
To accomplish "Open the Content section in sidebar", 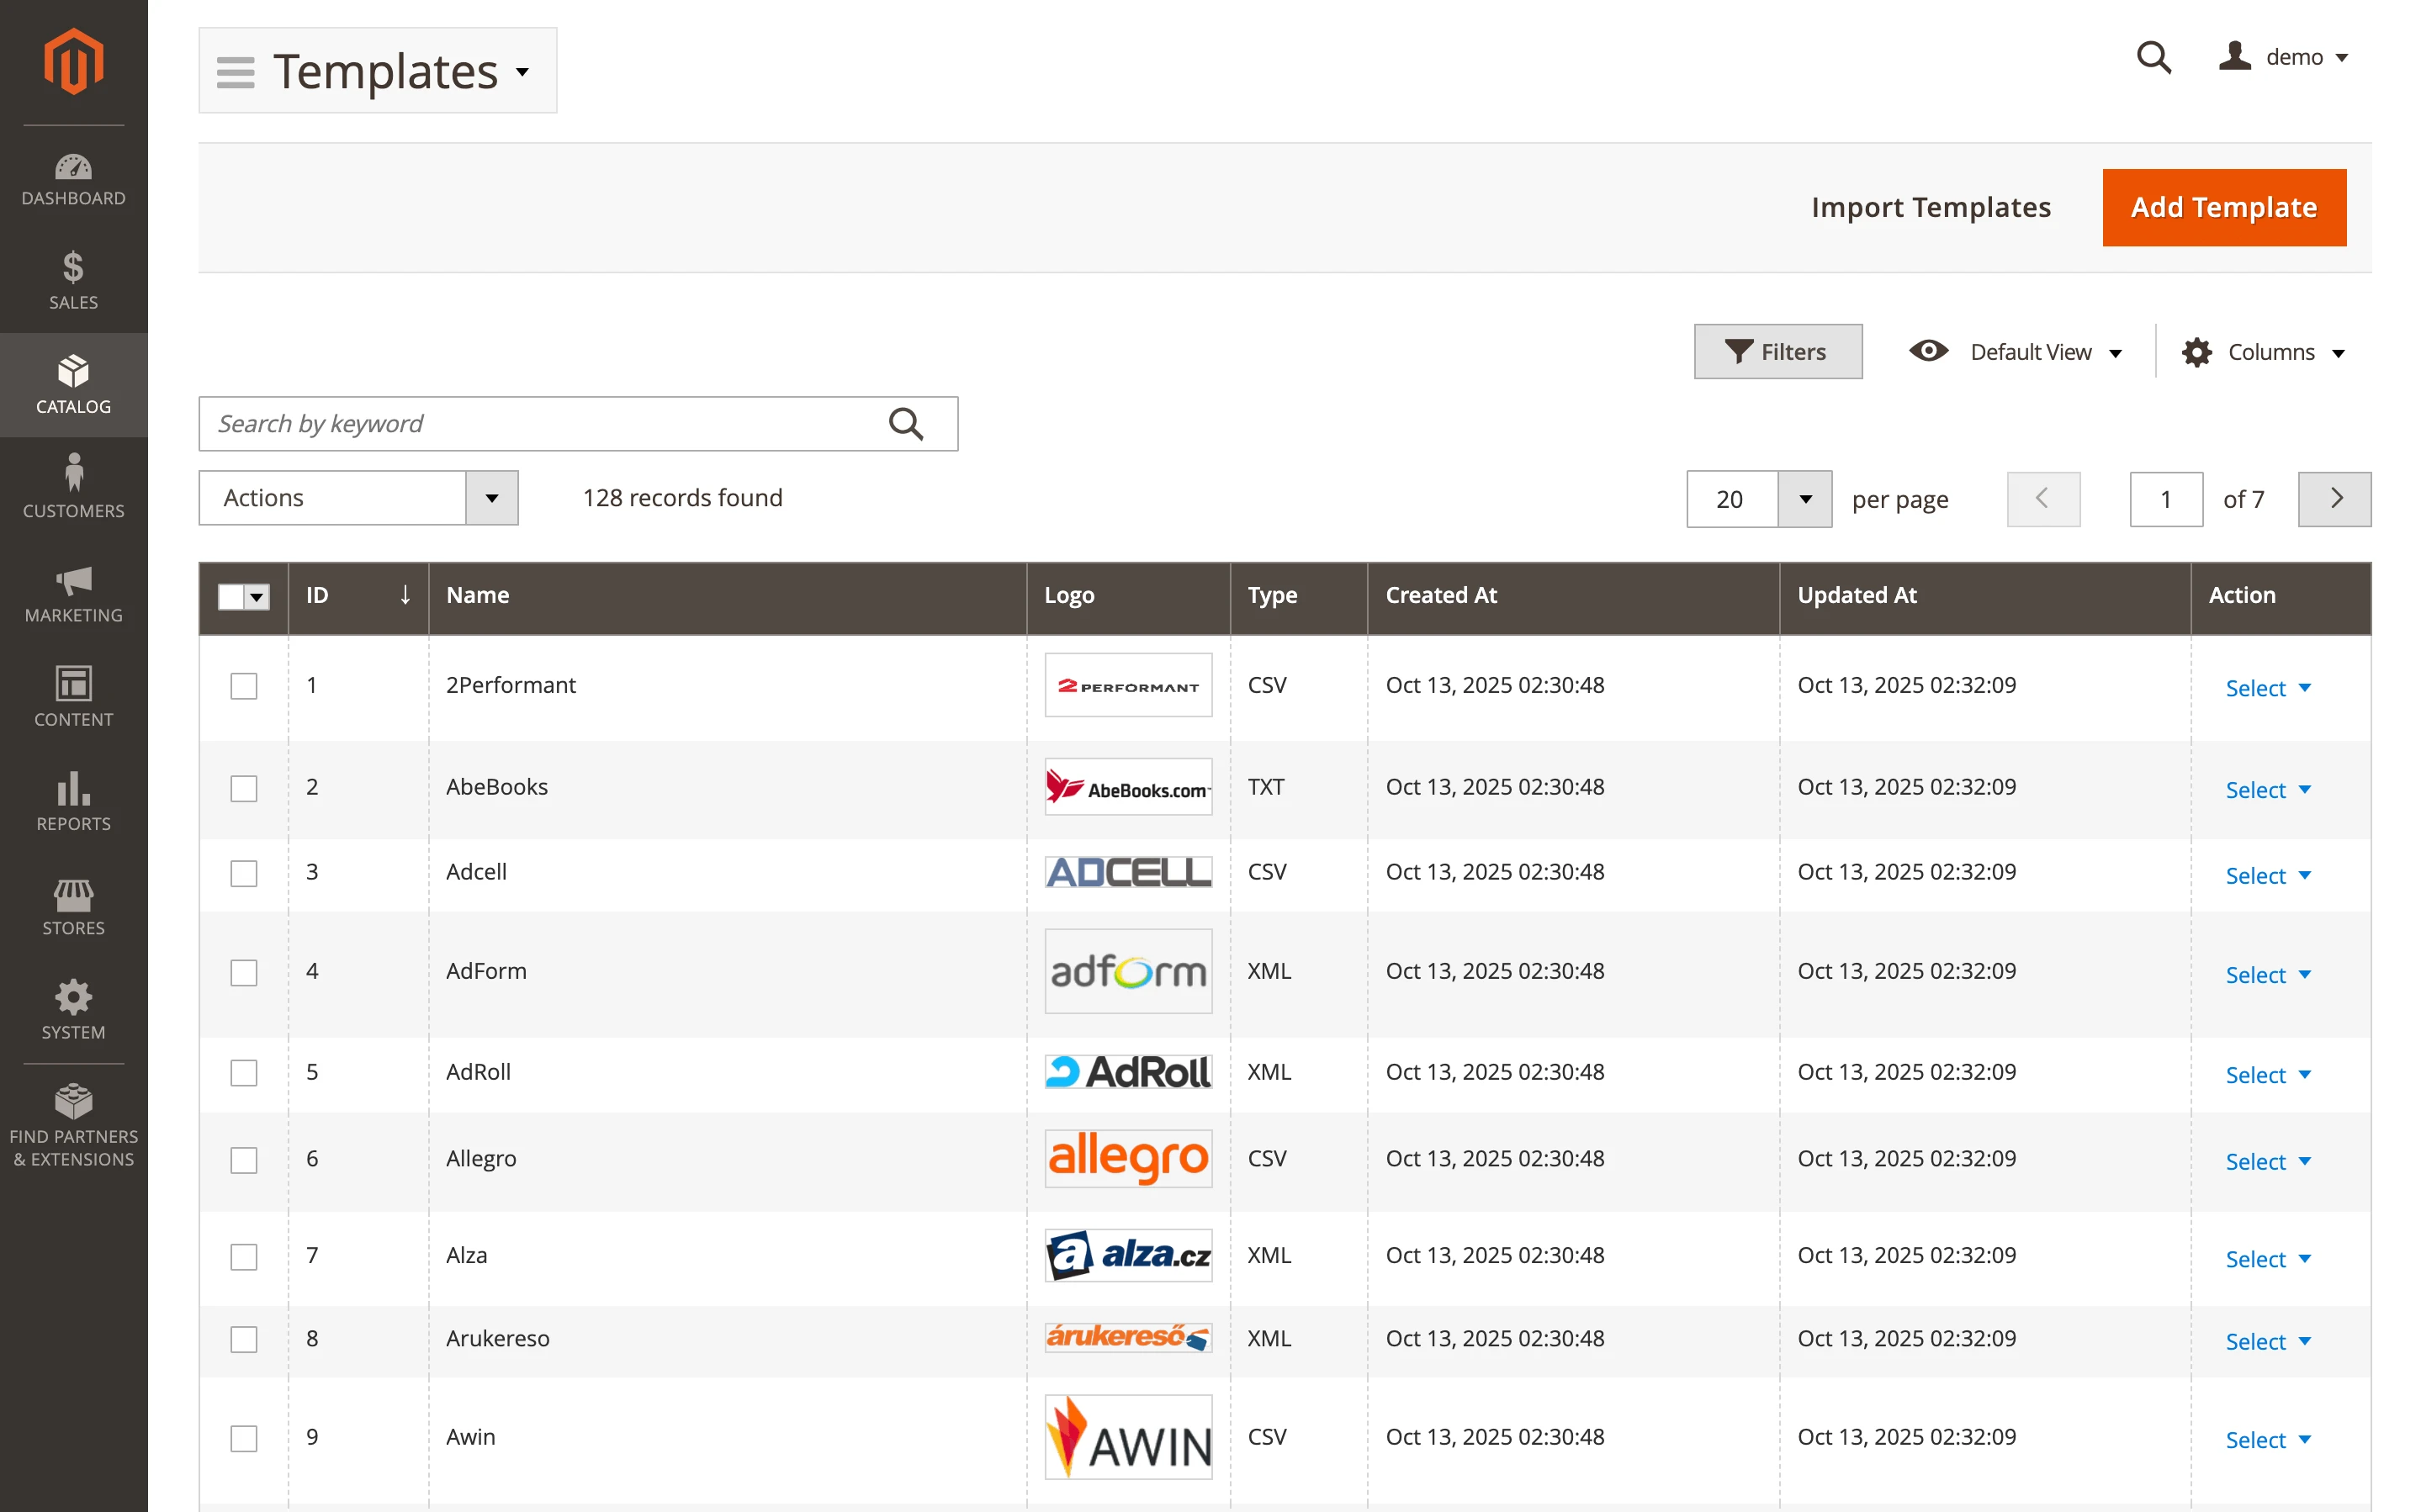I will (x=73, y=695).
